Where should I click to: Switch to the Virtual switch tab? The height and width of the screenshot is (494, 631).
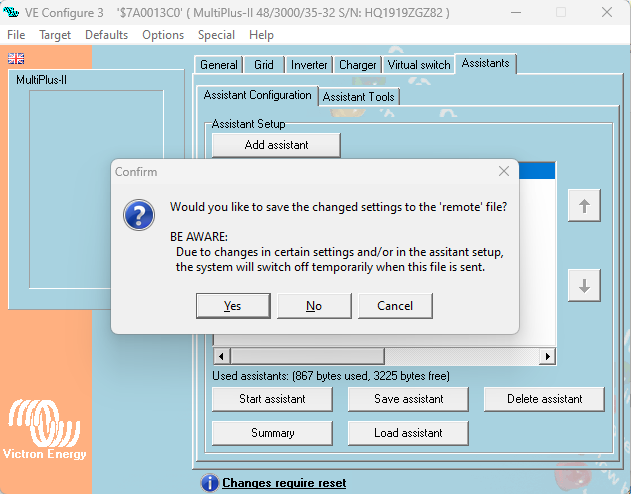419,65
